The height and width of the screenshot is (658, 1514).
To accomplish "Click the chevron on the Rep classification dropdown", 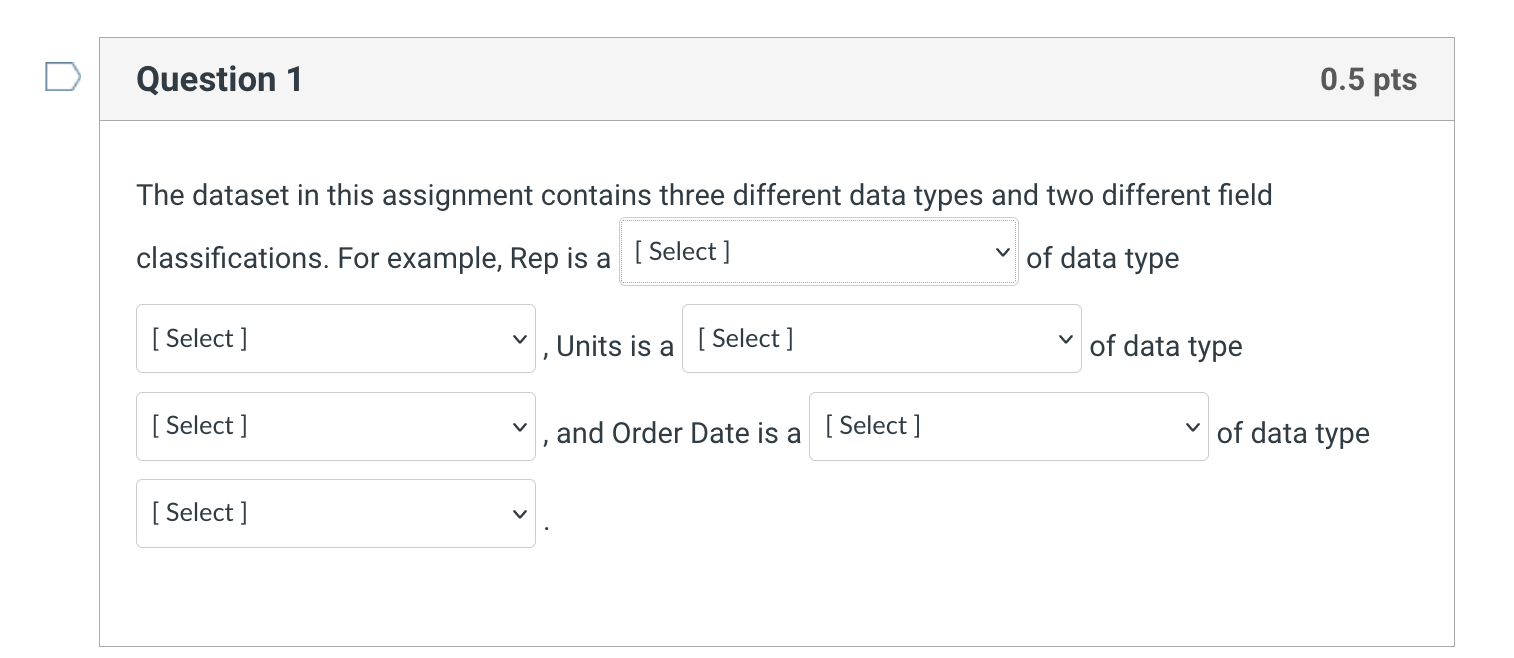I will (x=1003, y=252).
